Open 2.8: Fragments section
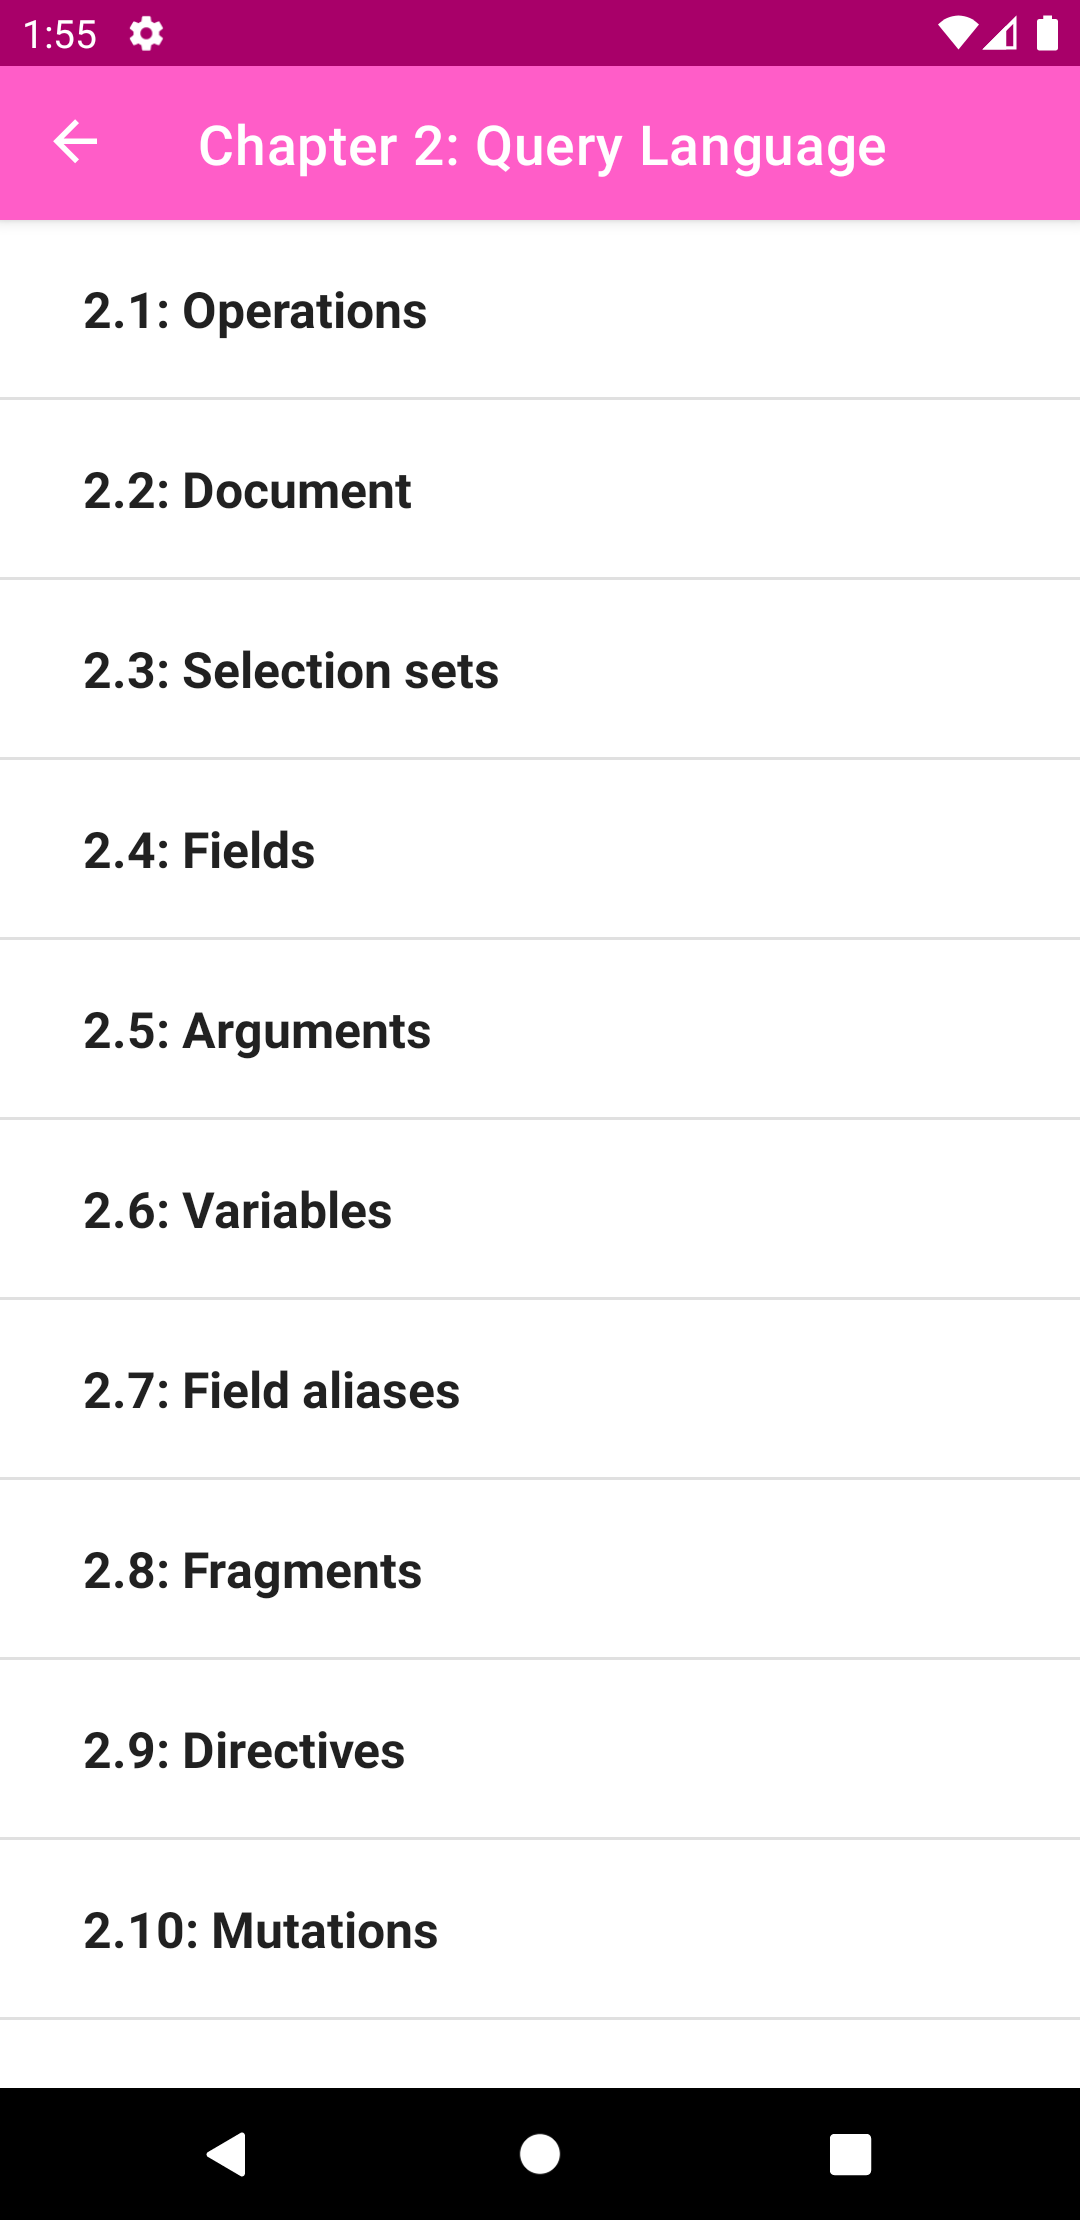This screenshot has width=1080, height=2220. [x=540, y=1570]
